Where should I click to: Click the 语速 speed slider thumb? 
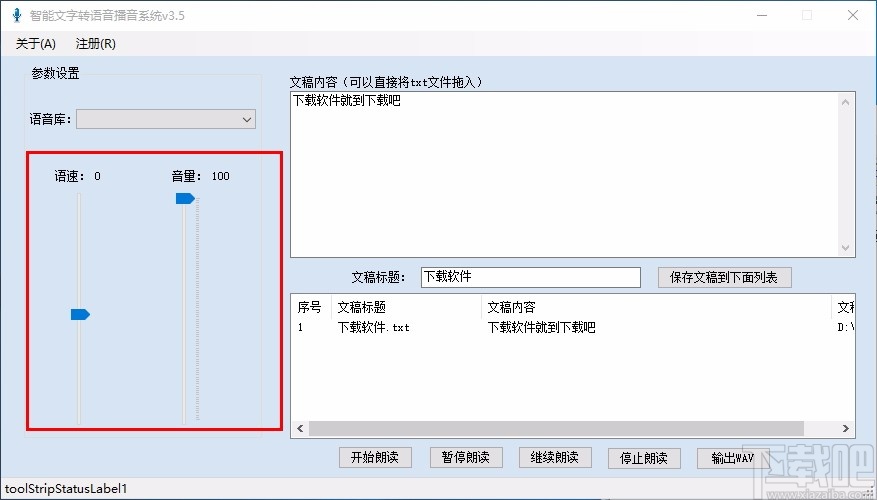(x=80, y=314)
